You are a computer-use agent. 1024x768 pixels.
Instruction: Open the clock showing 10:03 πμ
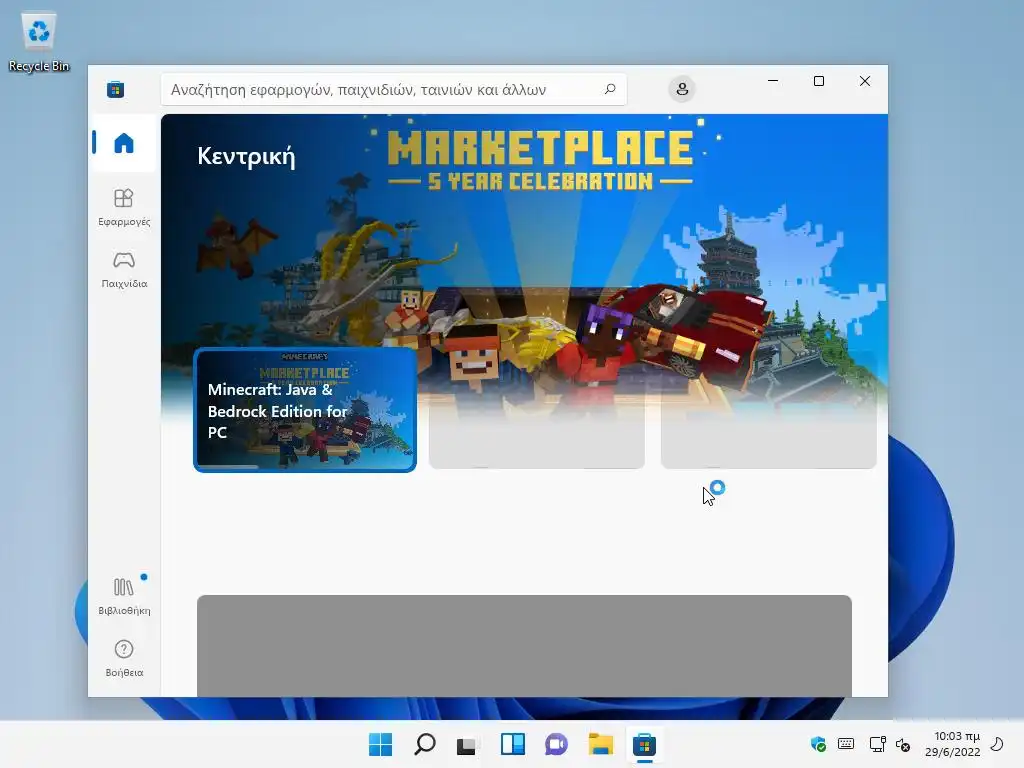tap(952, 744)
